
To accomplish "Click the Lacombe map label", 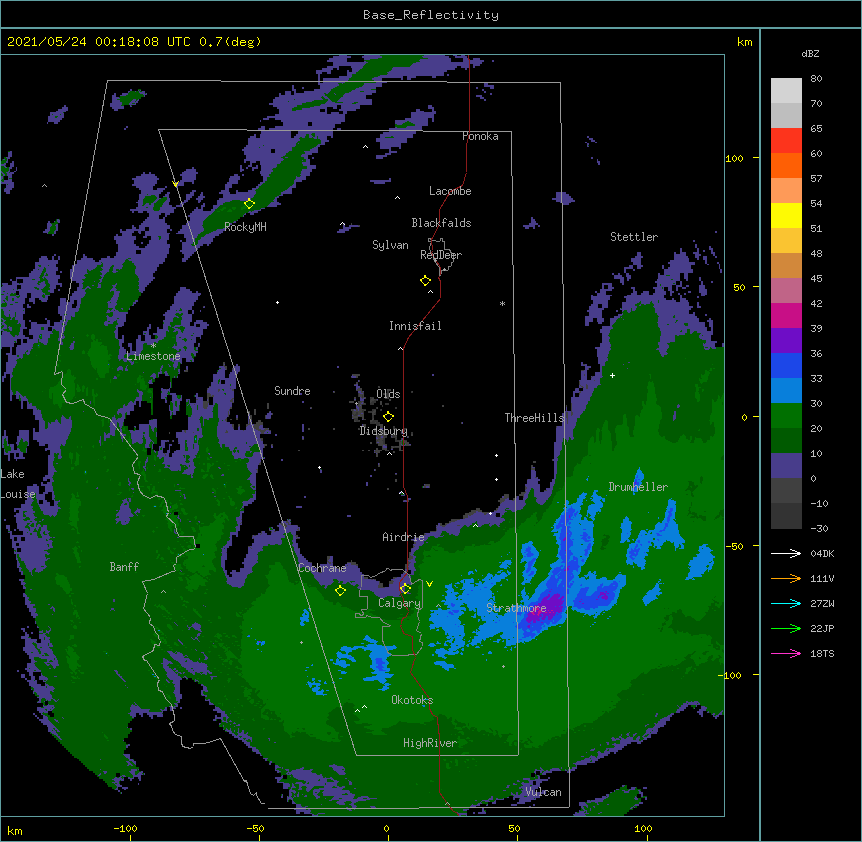I will coord(450,191).
